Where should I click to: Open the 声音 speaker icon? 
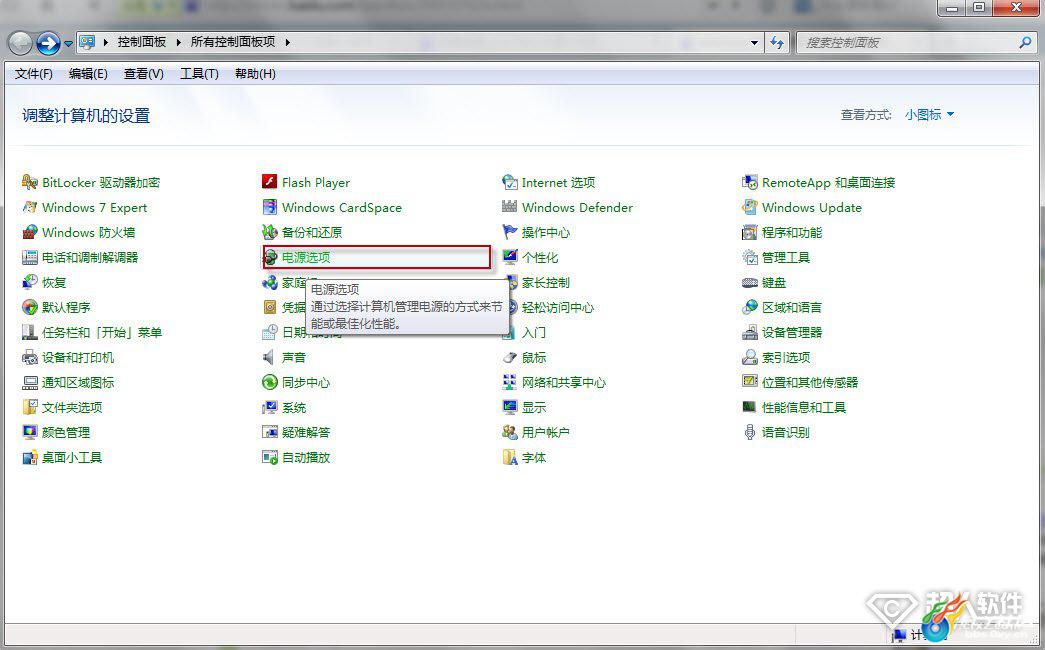pyautogui.click(x=269, y=357)
